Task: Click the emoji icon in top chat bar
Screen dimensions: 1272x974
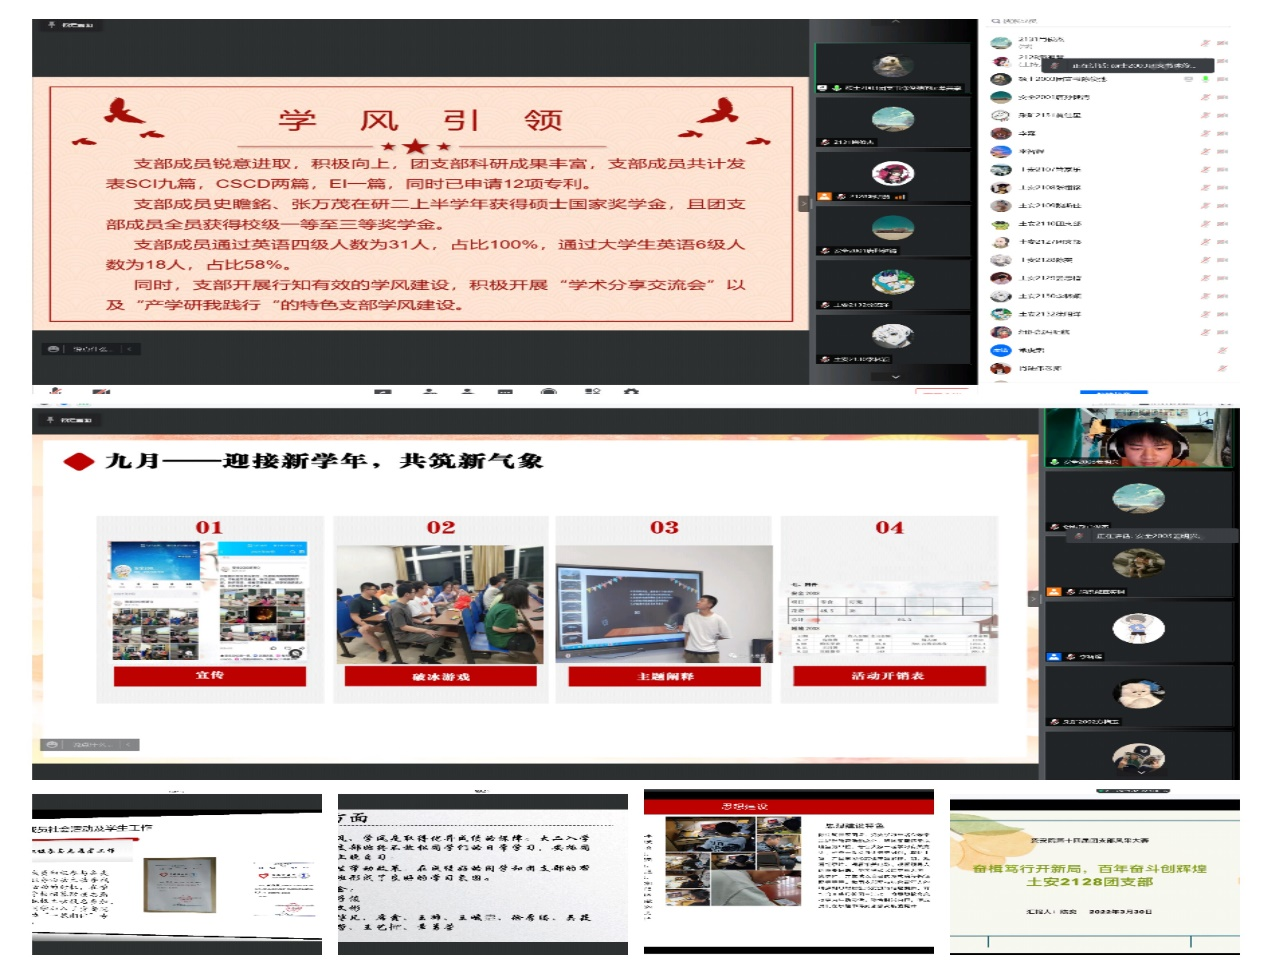Action: pyautogui.click(x=53, y=349)
